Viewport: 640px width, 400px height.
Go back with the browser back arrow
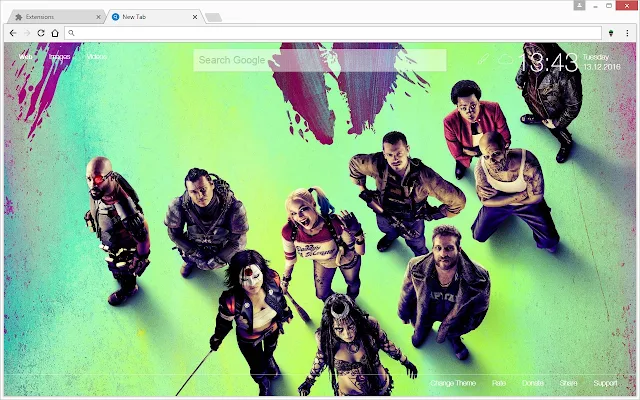(x=13, y=33)
